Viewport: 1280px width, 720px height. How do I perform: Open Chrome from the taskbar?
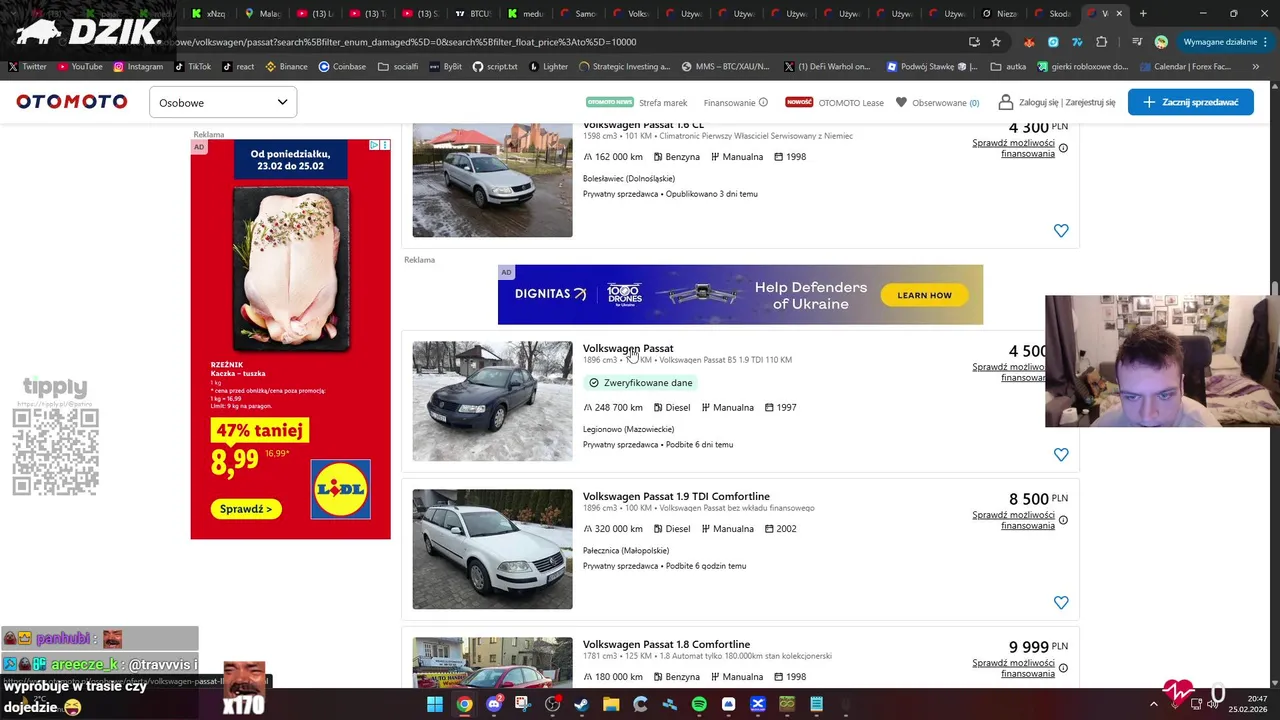[465, 704]
